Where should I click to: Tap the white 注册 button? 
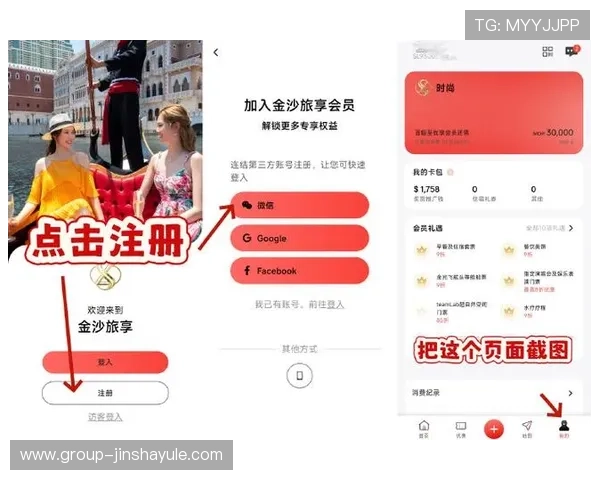105,393
